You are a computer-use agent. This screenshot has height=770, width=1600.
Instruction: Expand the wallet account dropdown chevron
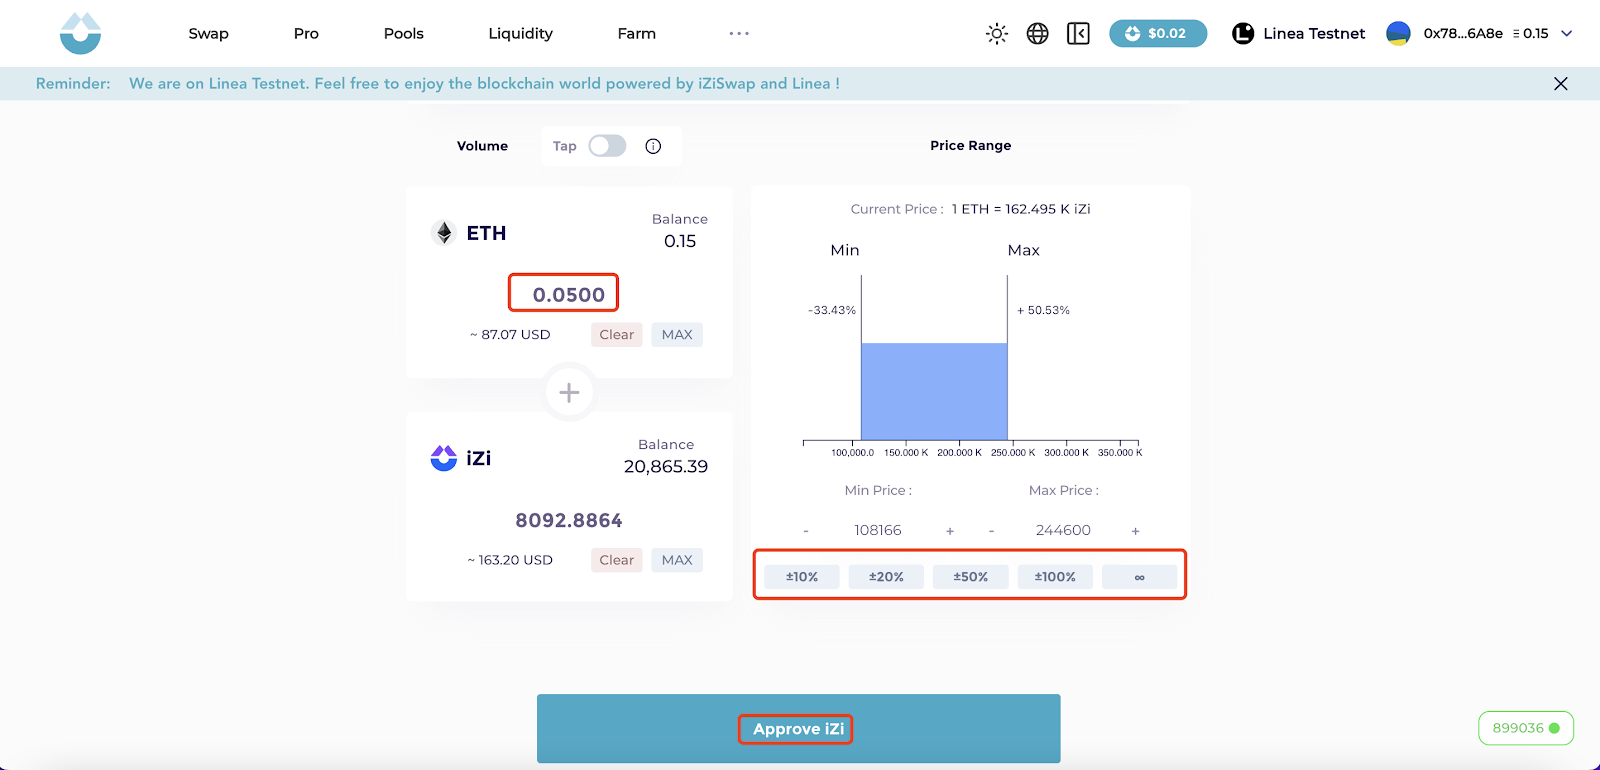click(x=1567, y=33)
